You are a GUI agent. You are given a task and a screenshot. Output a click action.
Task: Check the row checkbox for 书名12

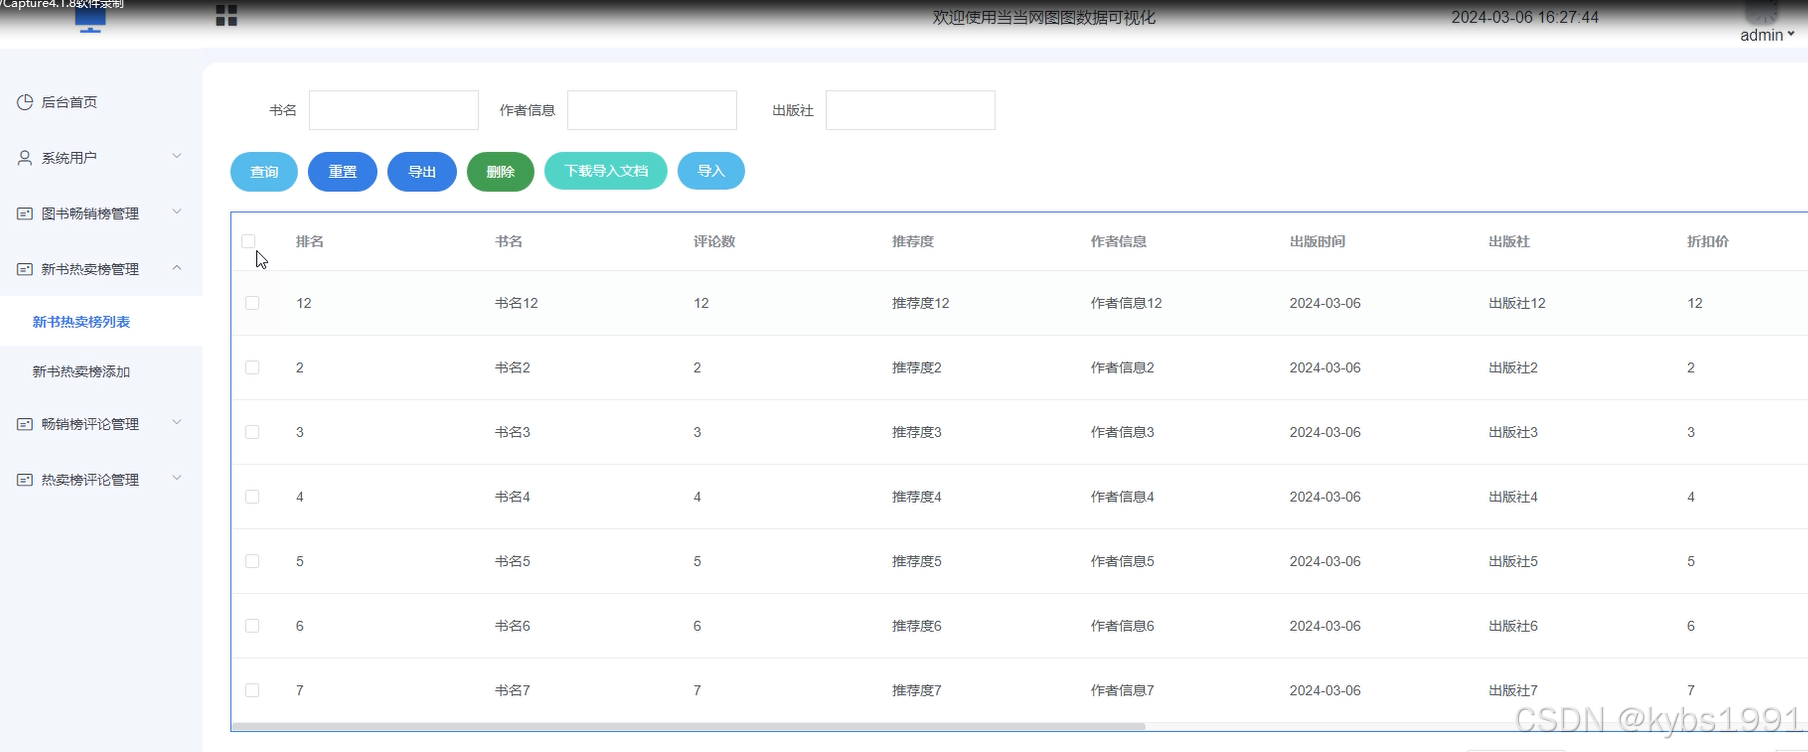pos(252,303)
